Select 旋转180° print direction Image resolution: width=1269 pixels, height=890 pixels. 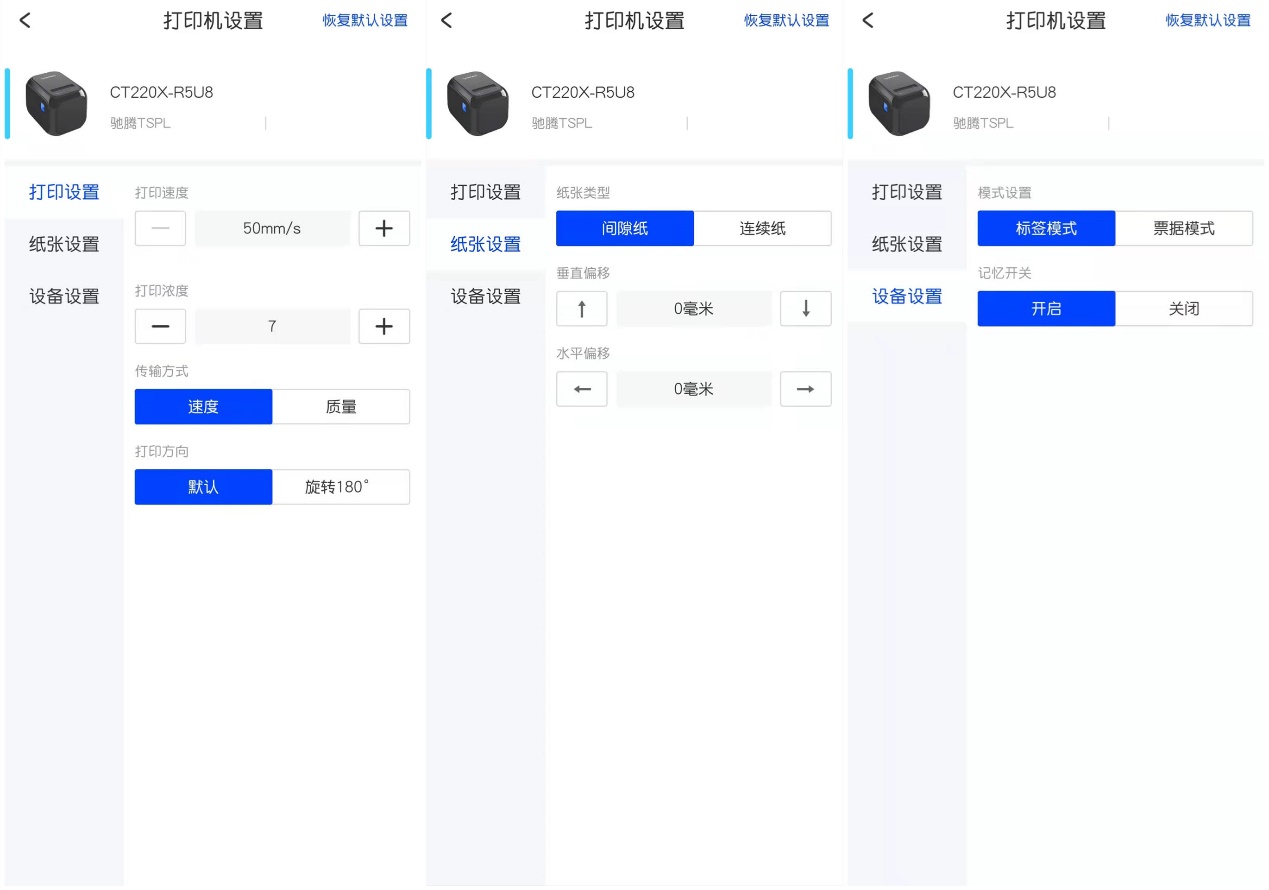[341, 487]
